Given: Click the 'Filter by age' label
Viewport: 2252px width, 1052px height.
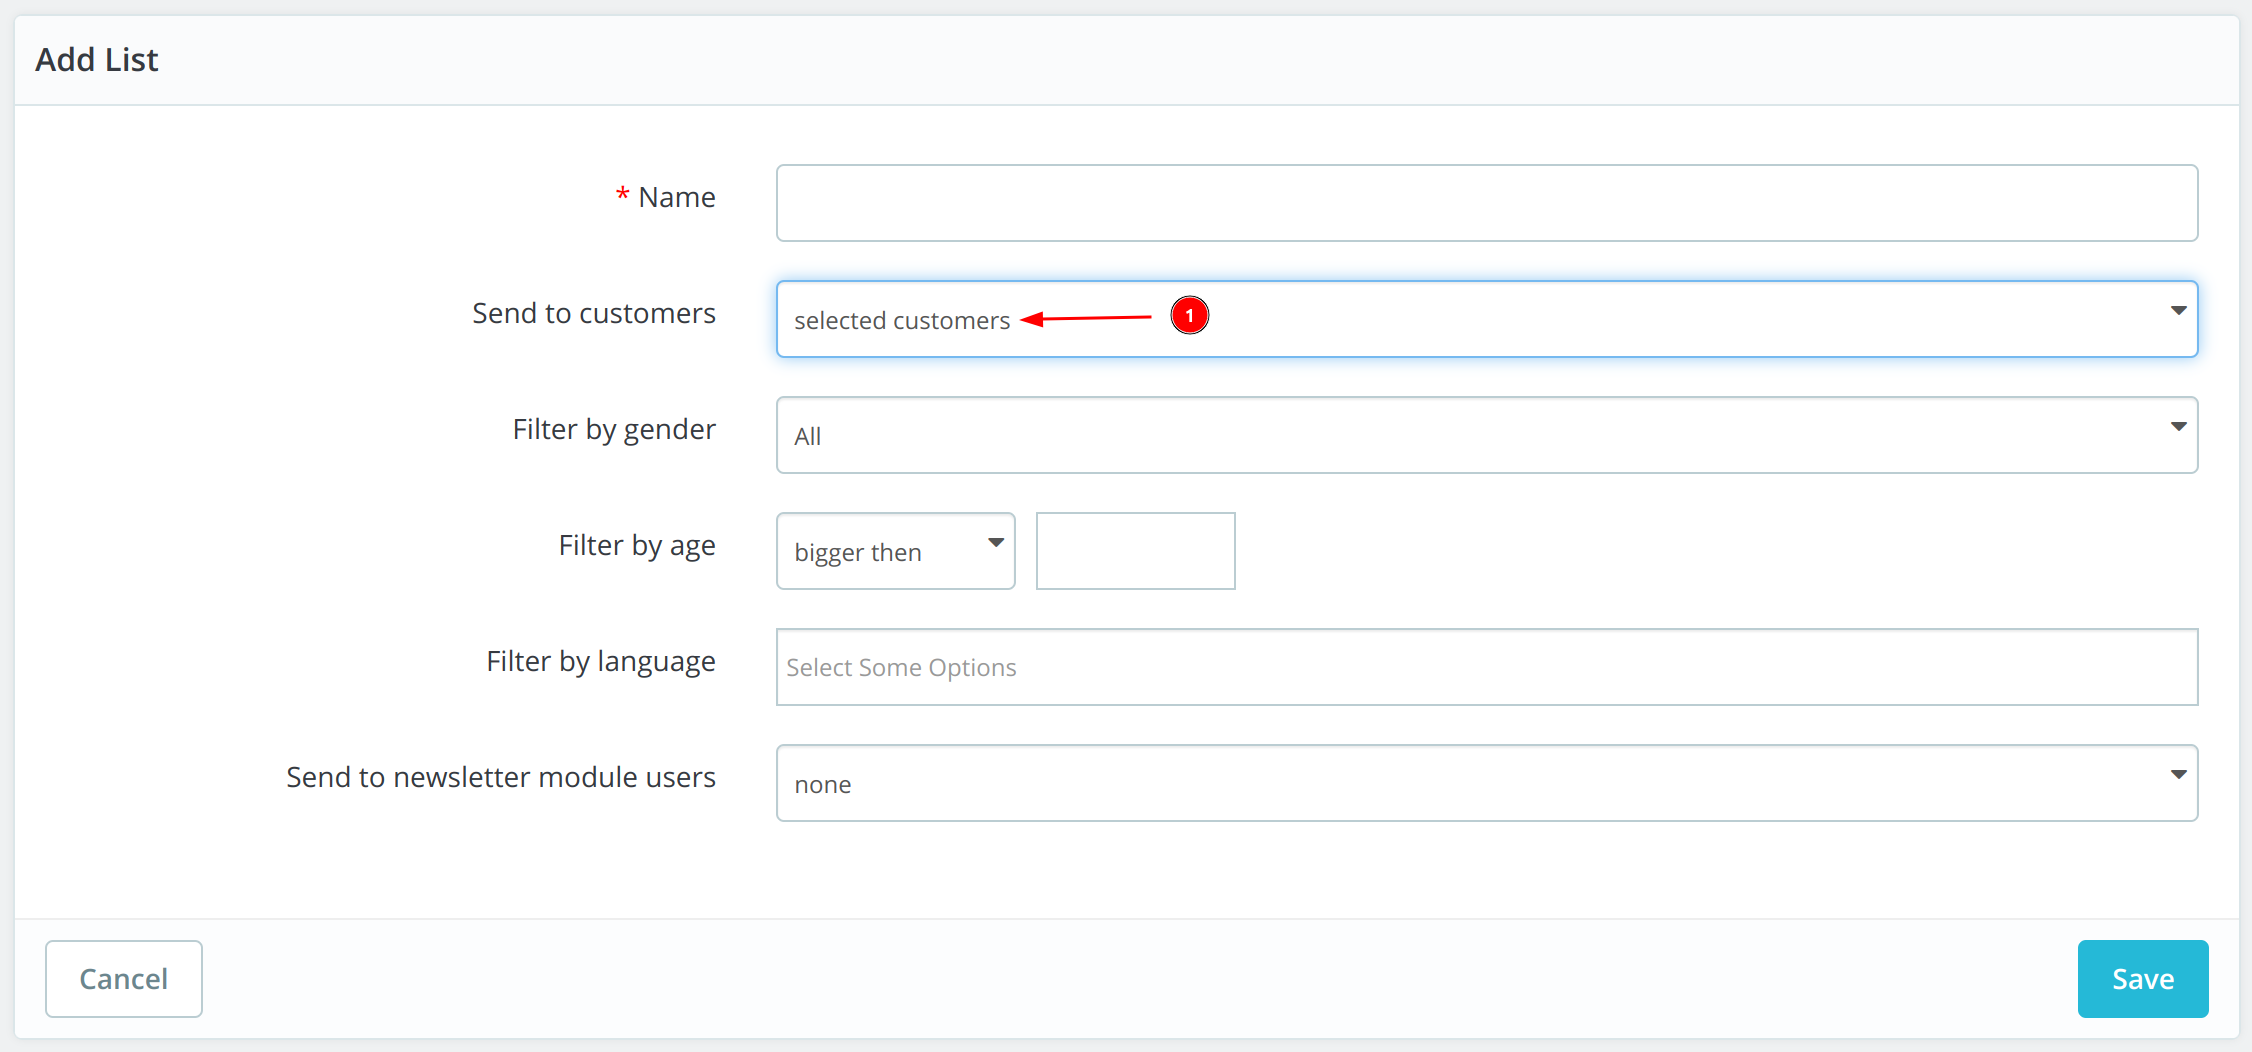Looking at the screenshot, I should pos(636,545).
